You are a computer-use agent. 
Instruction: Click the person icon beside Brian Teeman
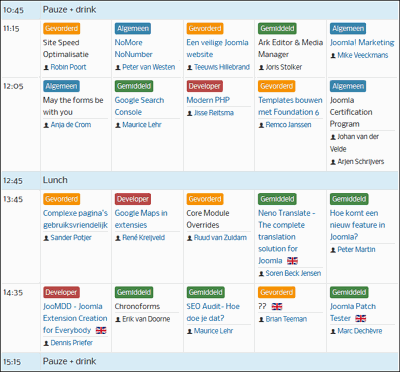(261, 319)
